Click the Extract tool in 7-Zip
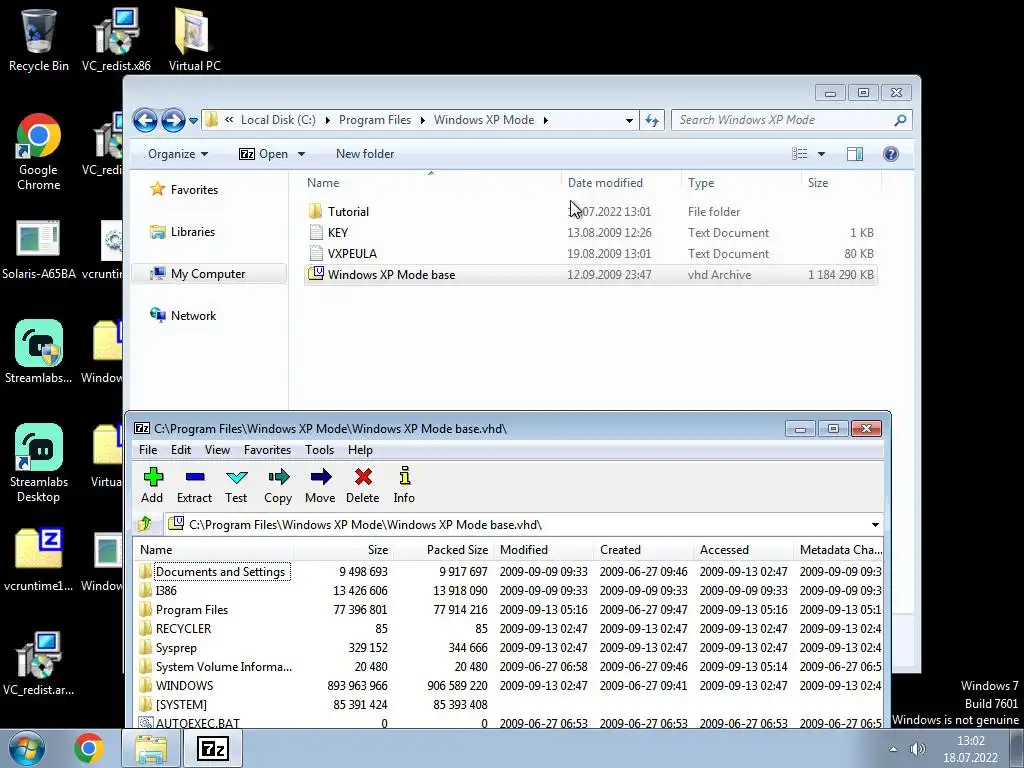Viewport: 1024px width, 768px height. point(195,485)
